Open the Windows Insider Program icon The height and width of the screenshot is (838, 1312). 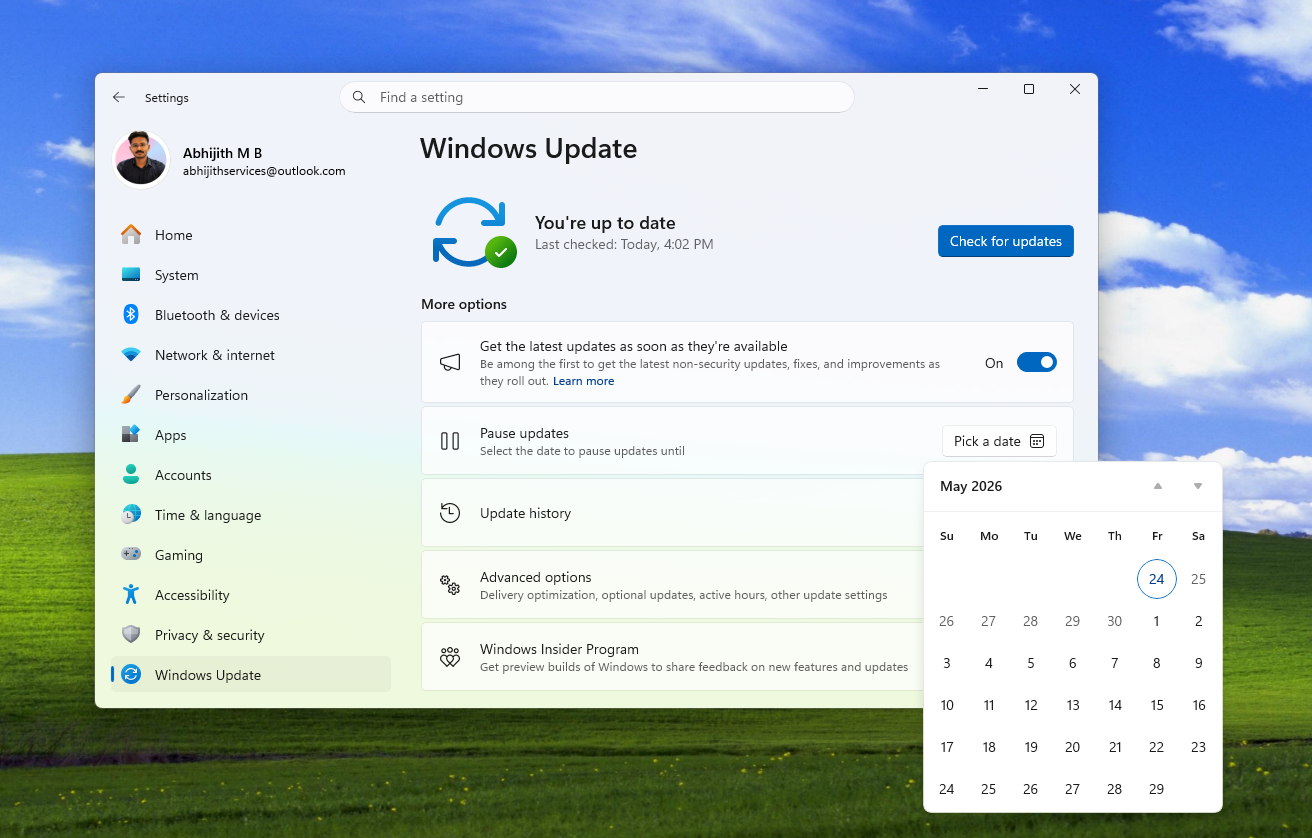point(449,656)
